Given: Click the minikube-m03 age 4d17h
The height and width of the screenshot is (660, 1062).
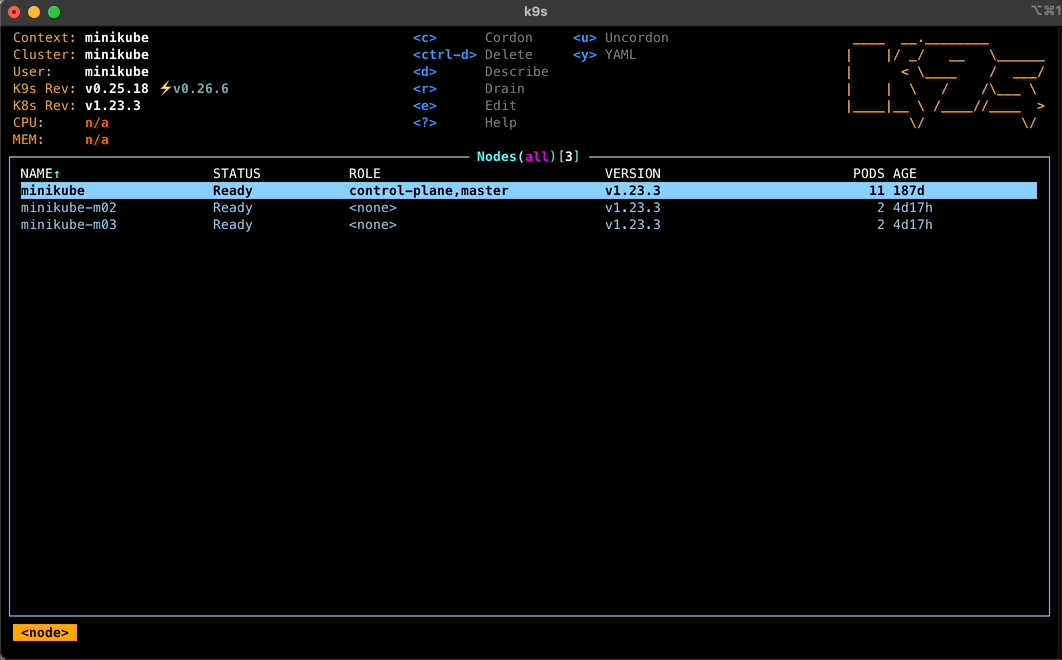Looking at the screenshot, I should [x=912, y=224].
